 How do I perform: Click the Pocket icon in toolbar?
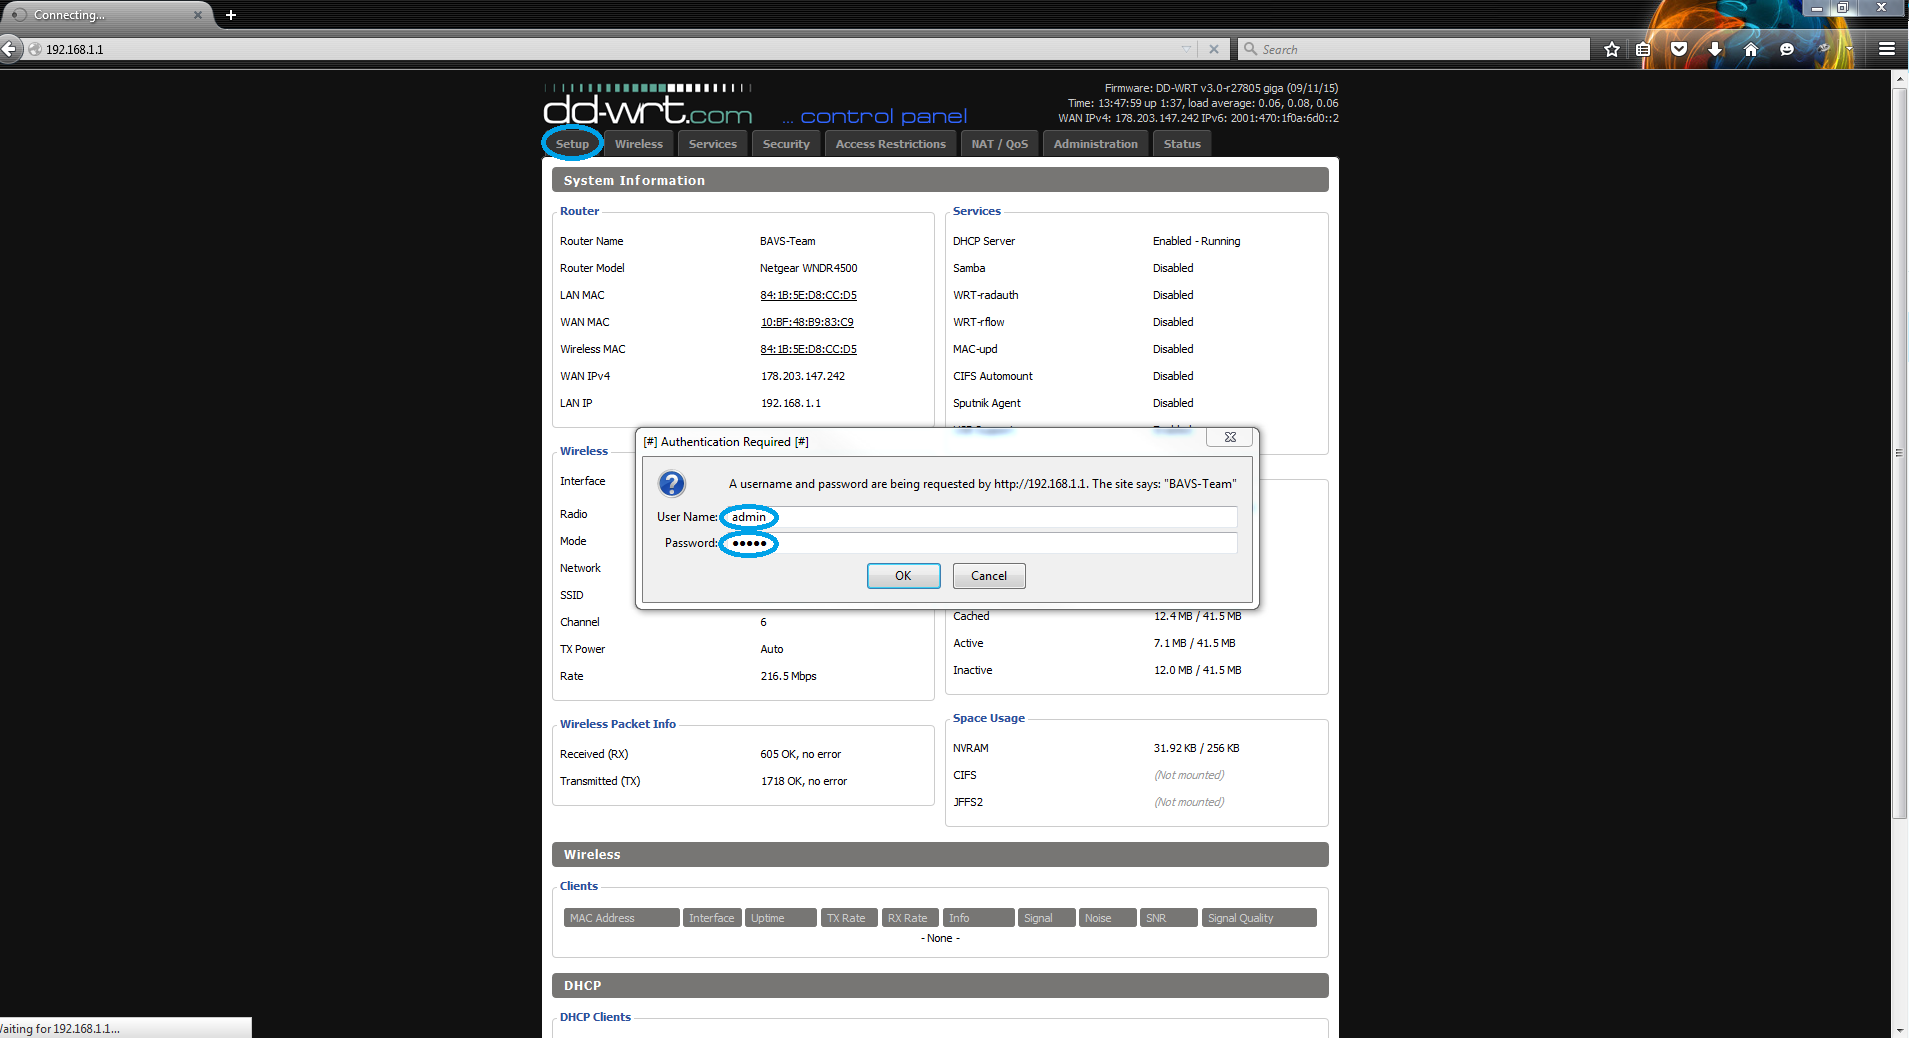(x=1679, y=49)
